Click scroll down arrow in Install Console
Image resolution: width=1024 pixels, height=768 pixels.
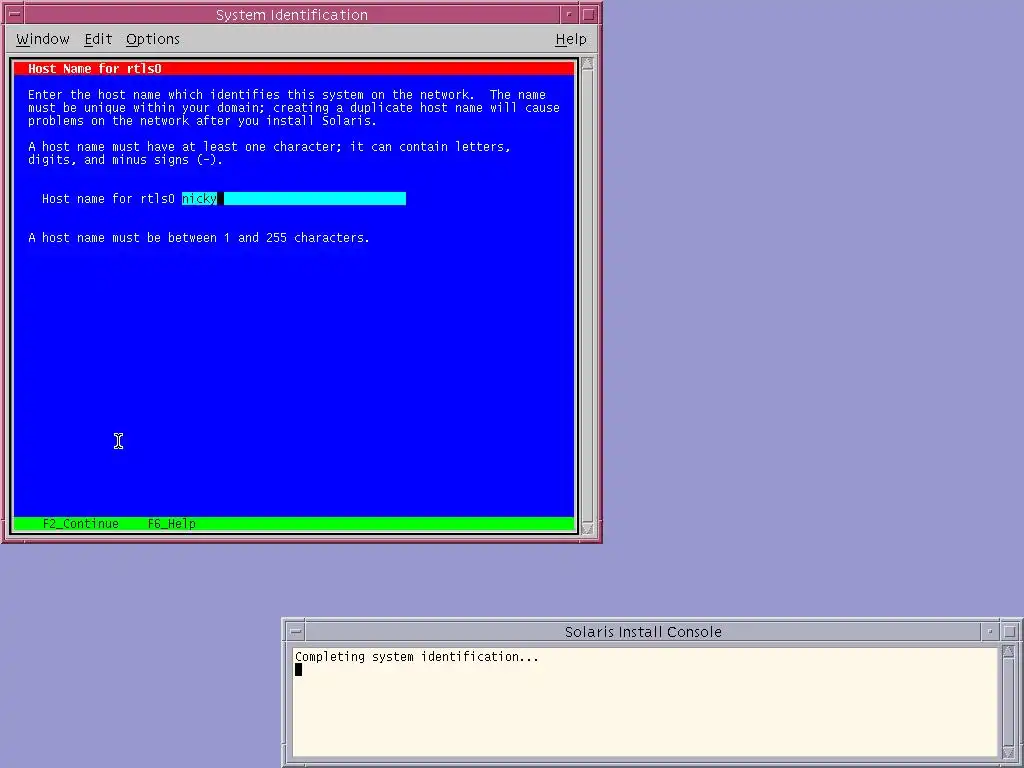(1008, 753)
